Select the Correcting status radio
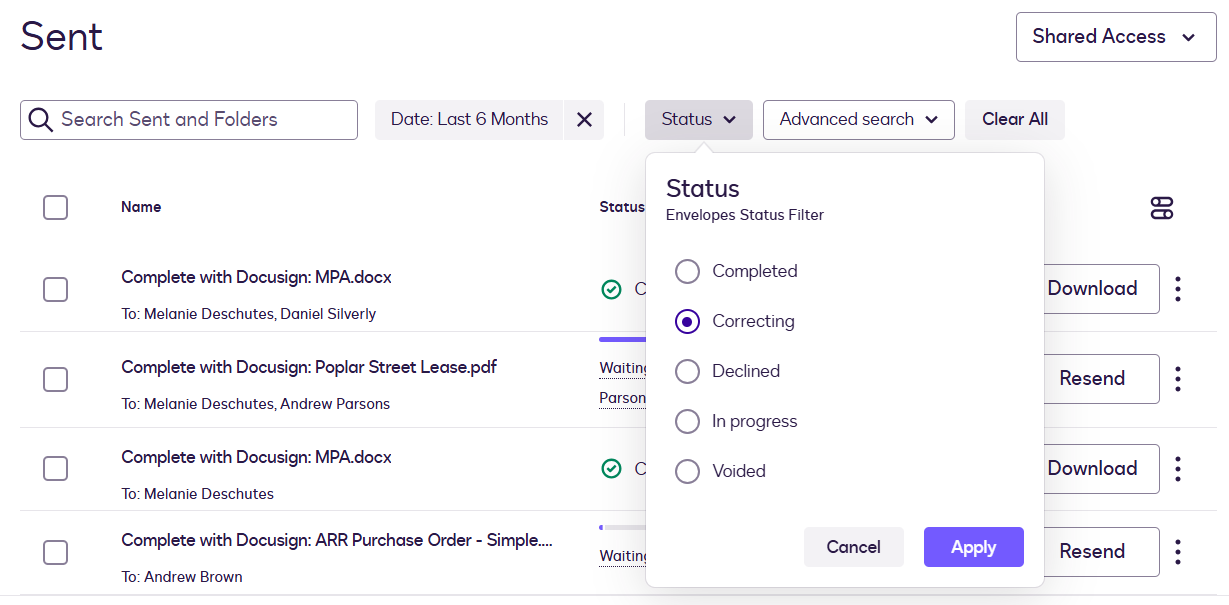The height and width of the screenshot is (605, 1229). pos(687,321)
